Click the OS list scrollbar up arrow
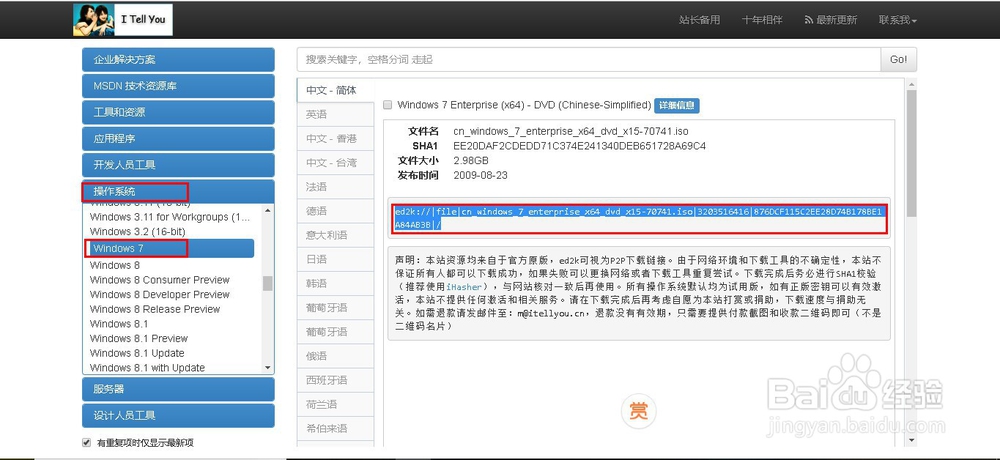 click(x=268, y=210)
